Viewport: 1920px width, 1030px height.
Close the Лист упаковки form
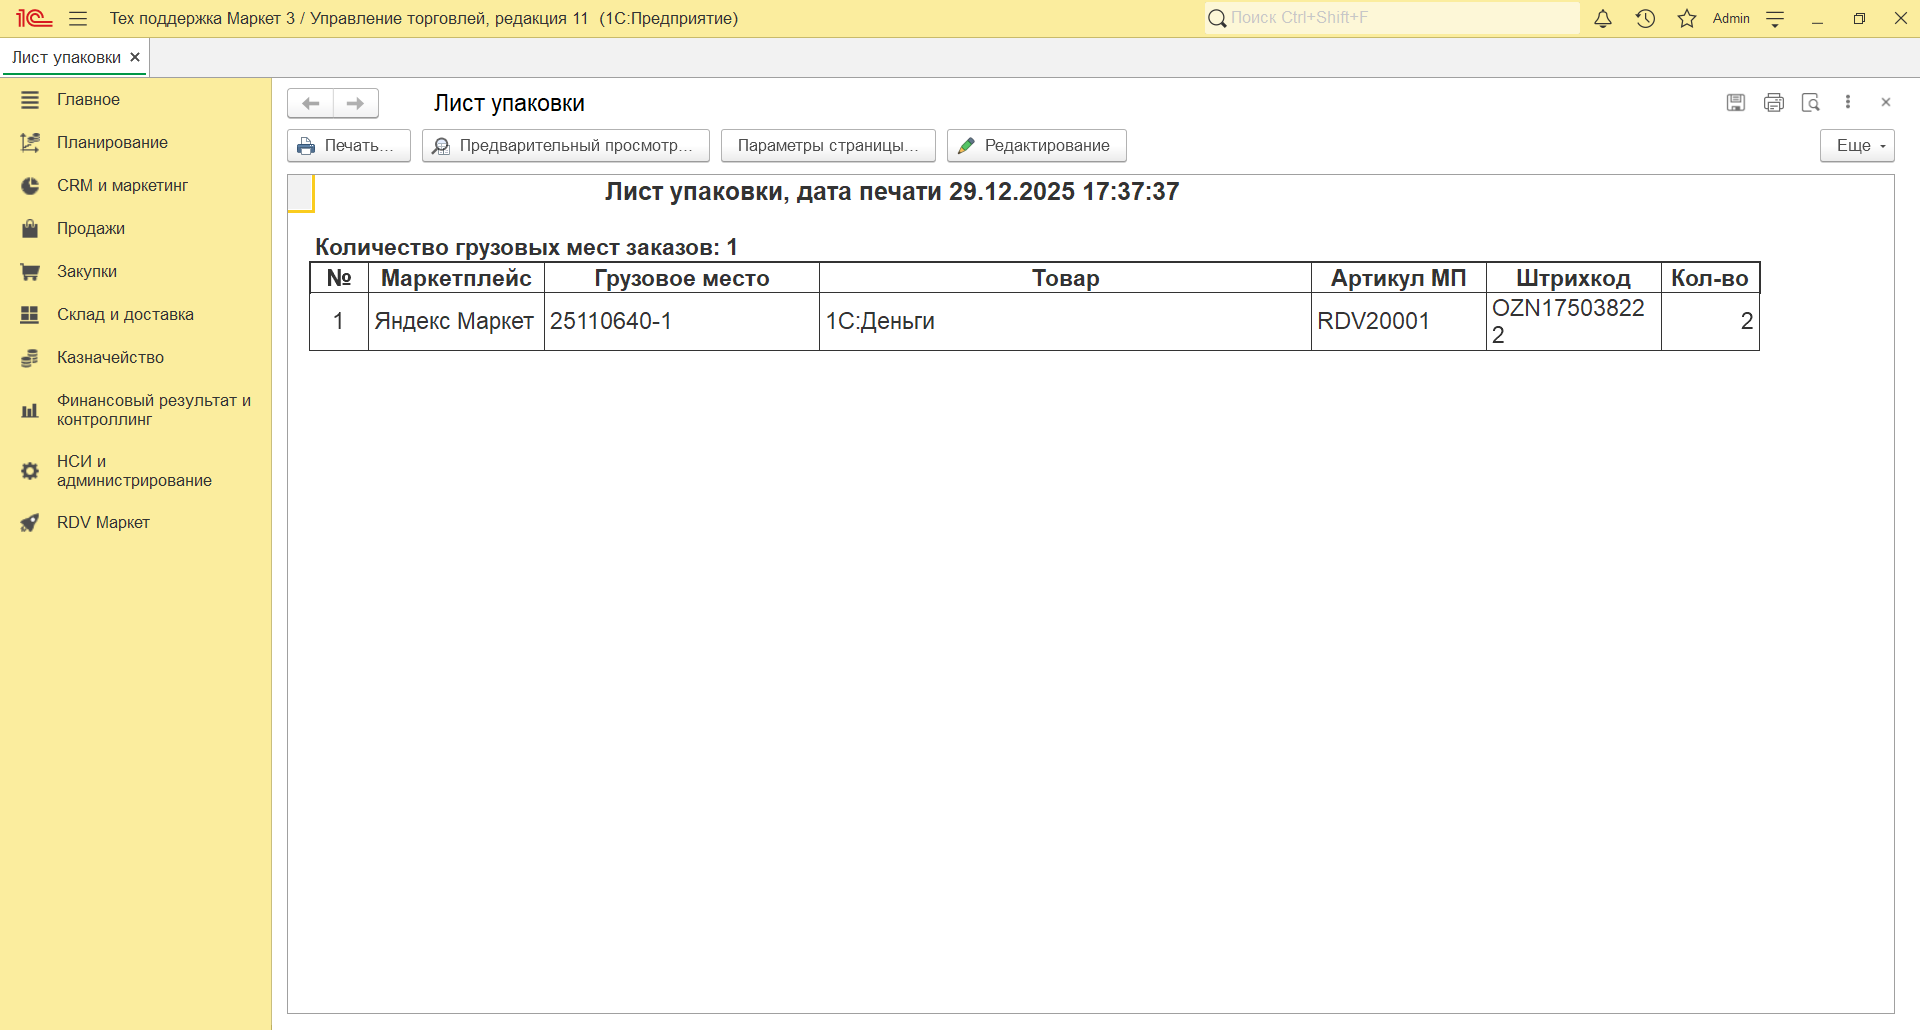[x=1886, y=102]
